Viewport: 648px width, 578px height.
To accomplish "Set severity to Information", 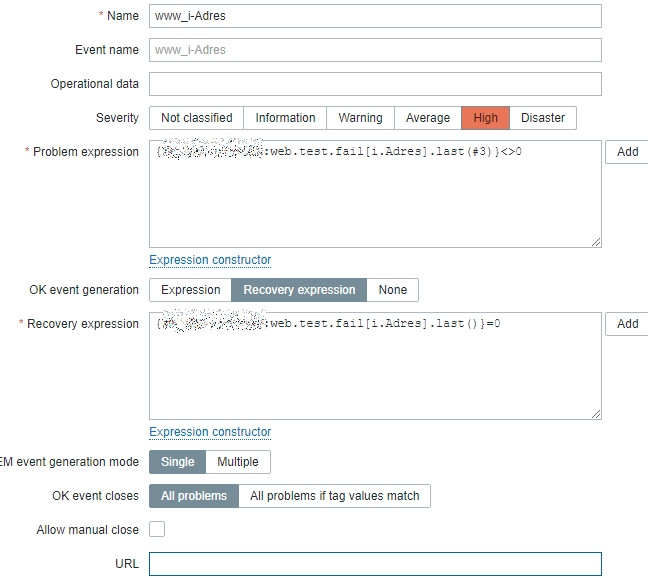I will tap(285, 118).
